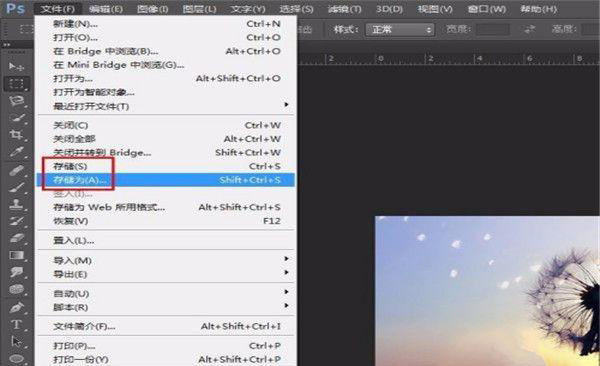Select the Rectangular Marquee tool
The image size is (600, 366).
point(16,84)
